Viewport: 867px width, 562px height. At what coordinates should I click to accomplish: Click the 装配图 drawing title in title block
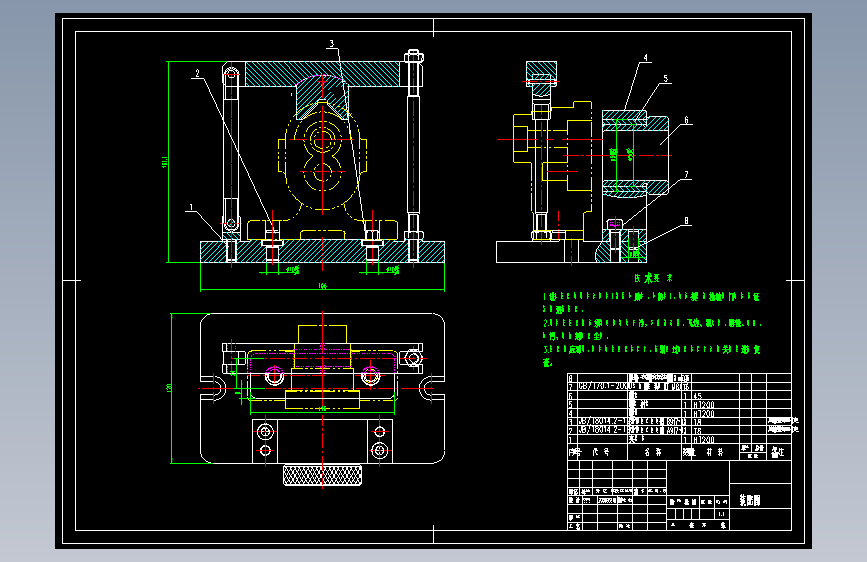click(x=750, y=500)
